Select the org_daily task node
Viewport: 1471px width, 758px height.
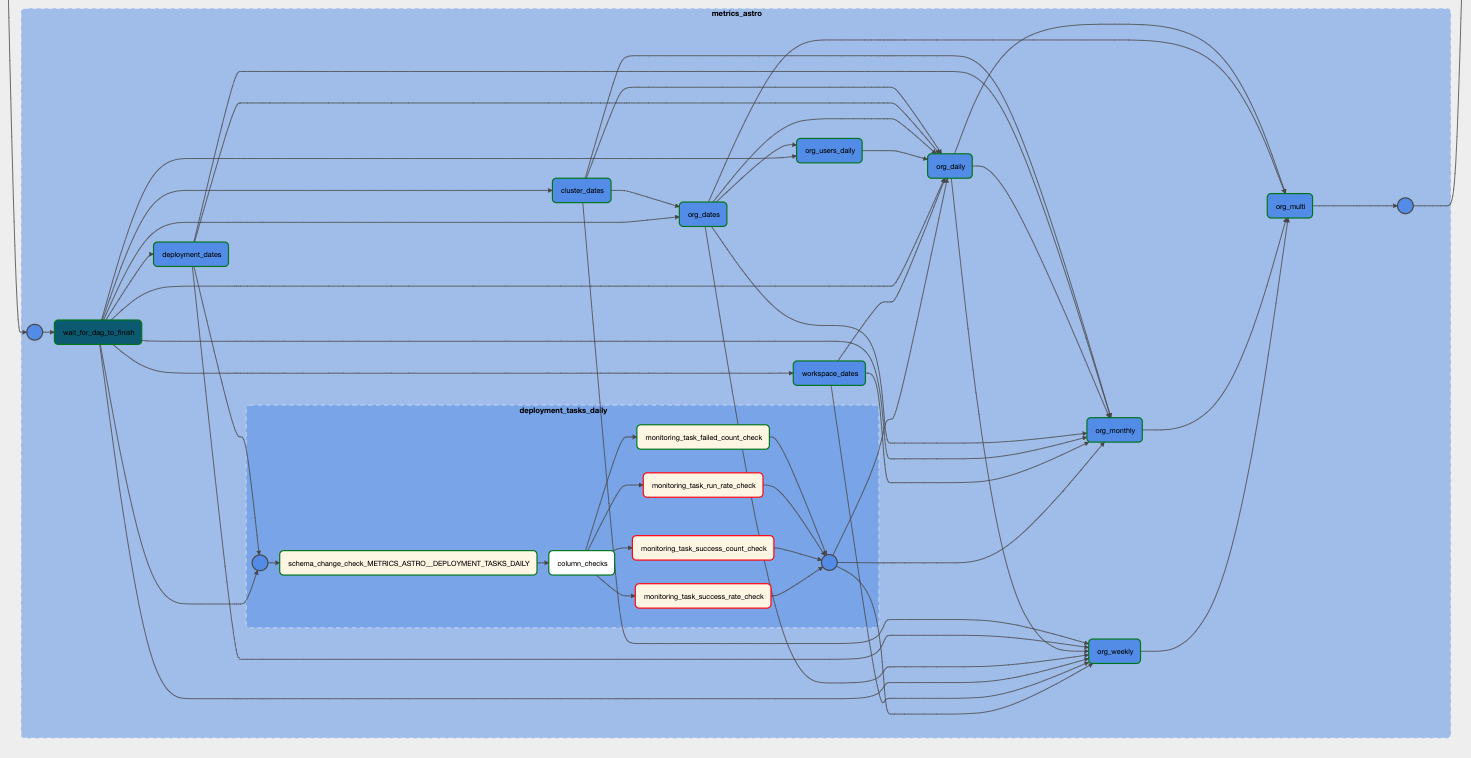[949, 166]
